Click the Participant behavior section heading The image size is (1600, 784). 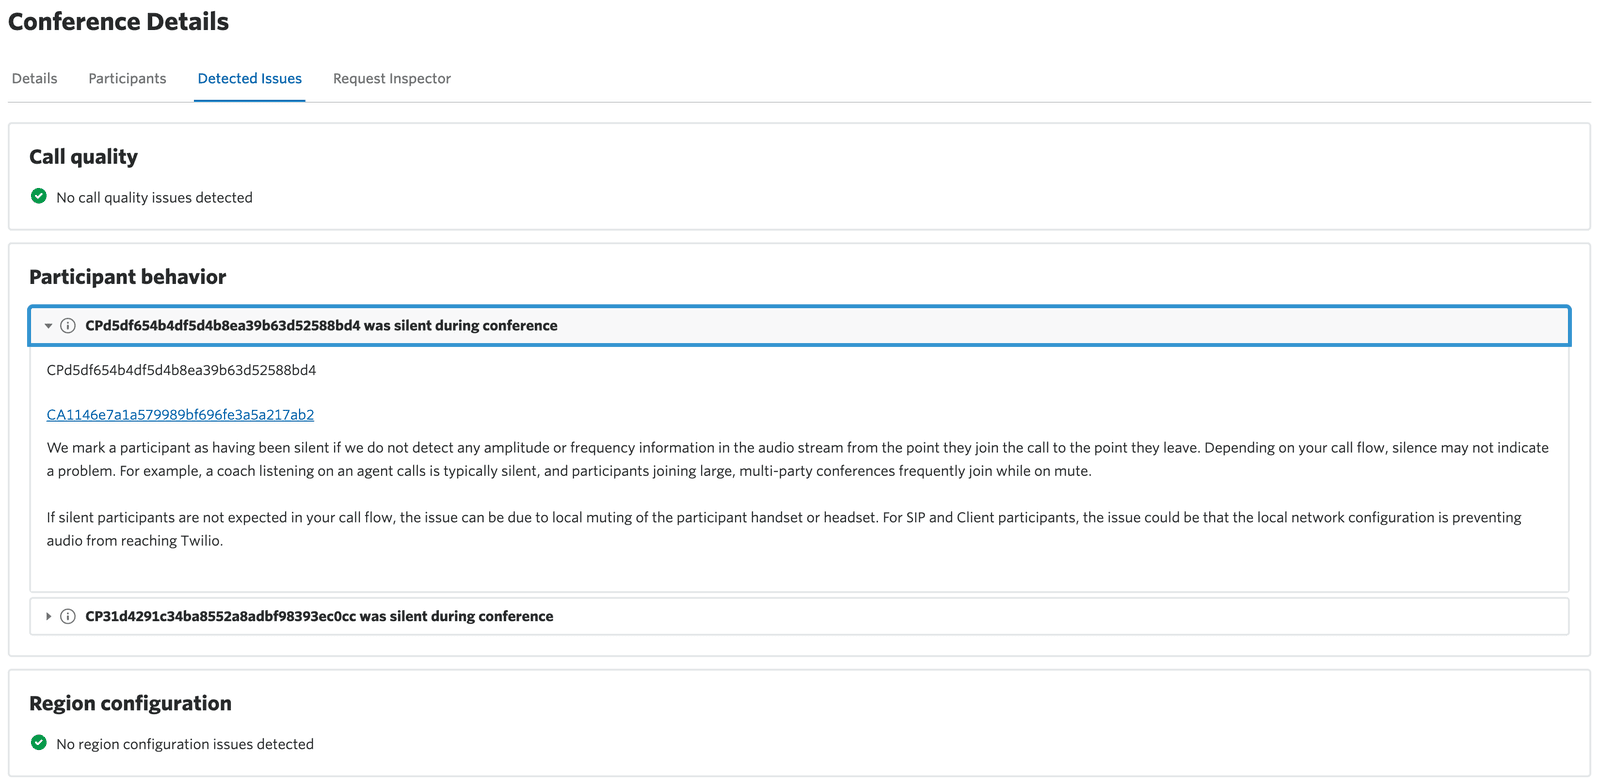[128, 277]
